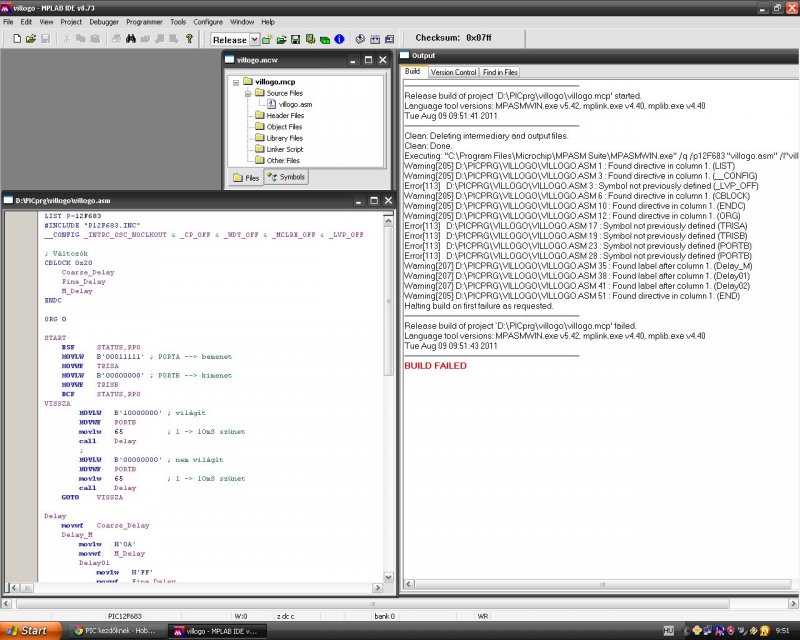Select villogo.asm in the project tree
This screenshot has height=640, width=800.
tap(295, 104)
